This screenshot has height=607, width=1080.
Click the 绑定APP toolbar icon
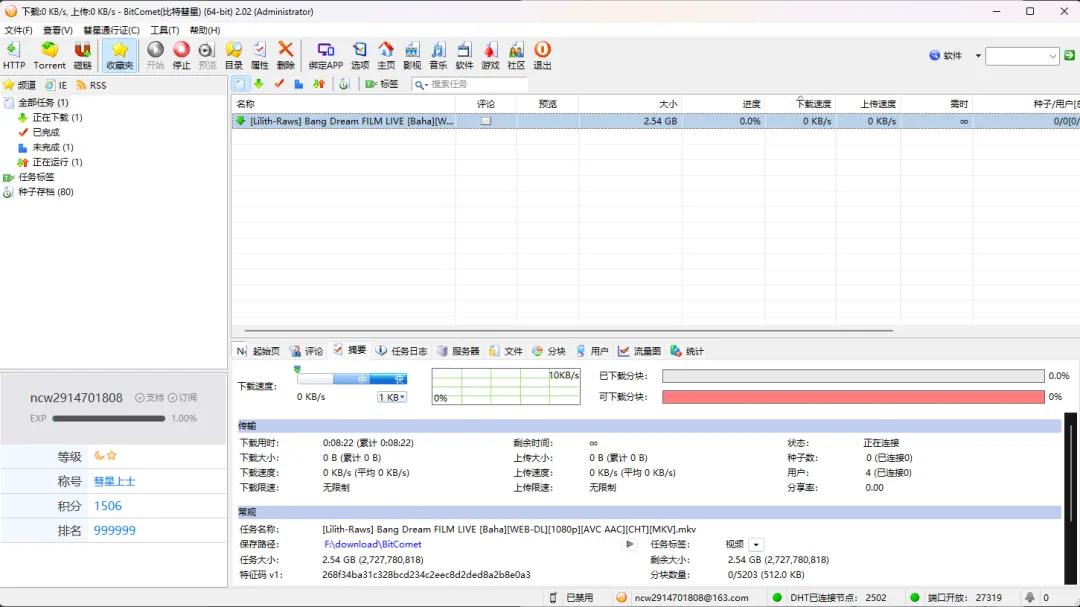tap(326, 55)
